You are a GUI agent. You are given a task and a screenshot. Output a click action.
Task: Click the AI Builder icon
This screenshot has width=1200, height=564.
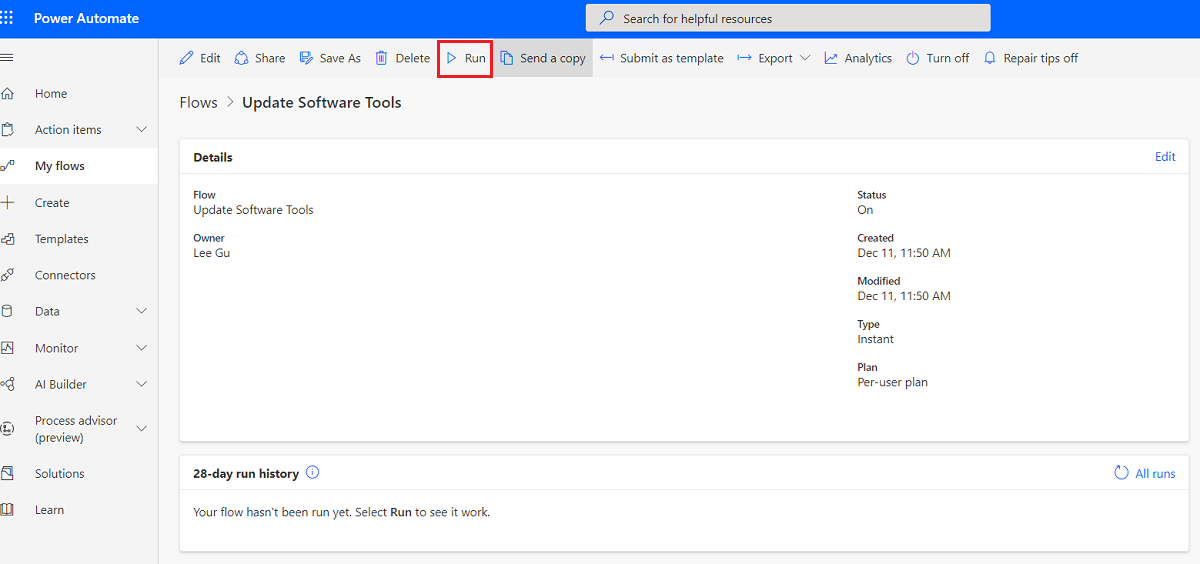coord(8,384)
